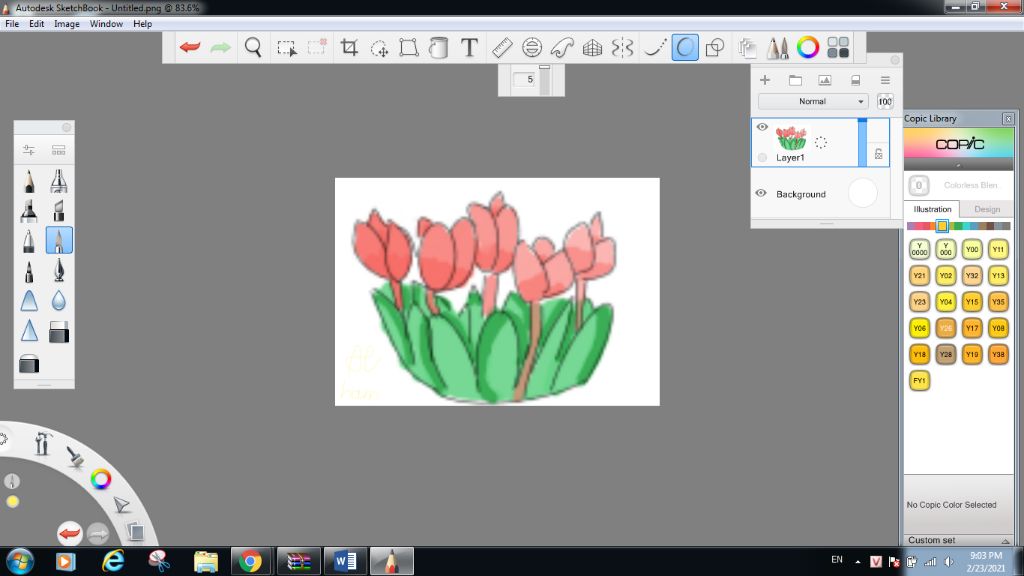Click the layer opacity 100 field
This screenshot has width=1024, height=576.
pos(885,101)
